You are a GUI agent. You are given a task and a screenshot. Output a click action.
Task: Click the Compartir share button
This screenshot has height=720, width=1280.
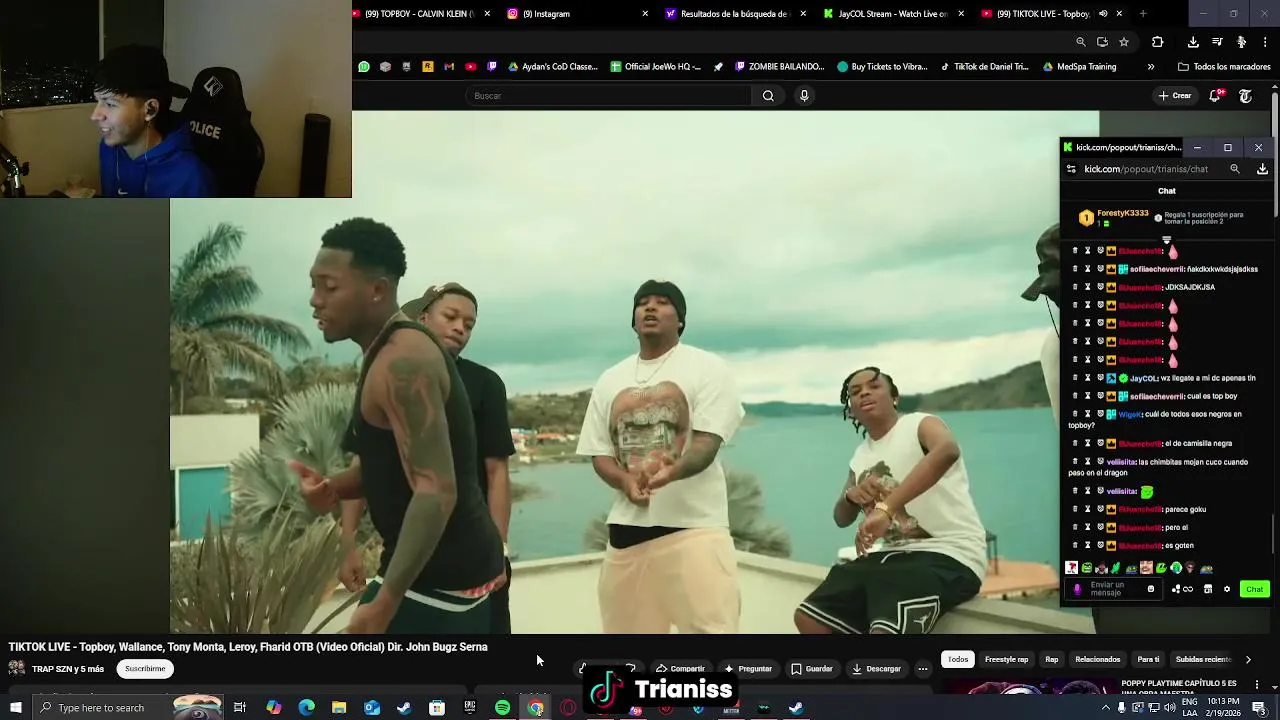(x=680, y=669)
